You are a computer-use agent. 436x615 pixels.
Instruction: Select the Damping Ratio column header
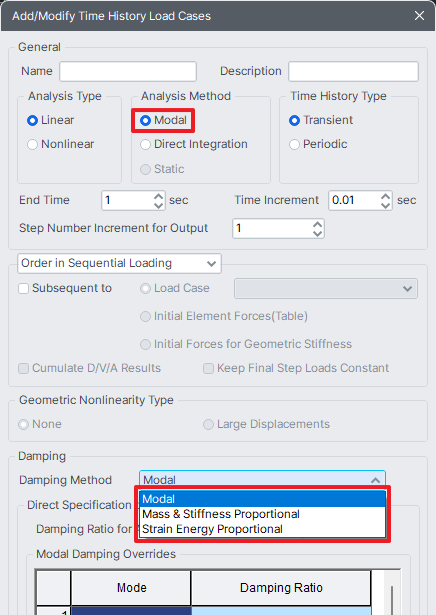[281, 588]
